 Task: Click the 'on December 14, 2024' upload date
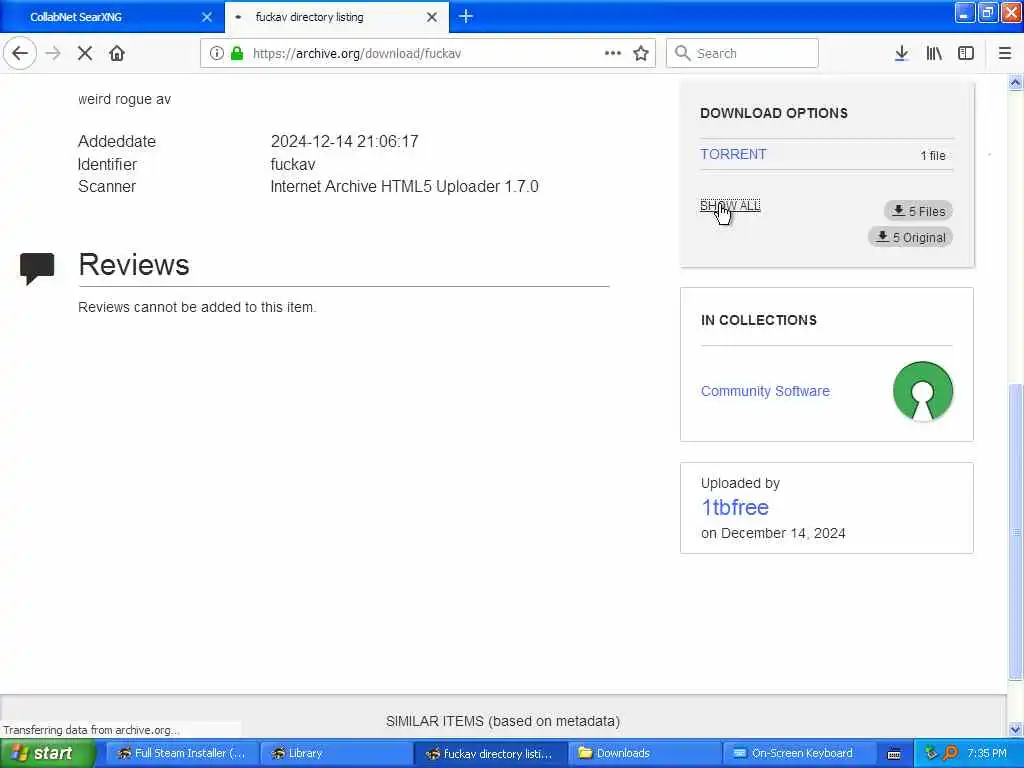773,533
